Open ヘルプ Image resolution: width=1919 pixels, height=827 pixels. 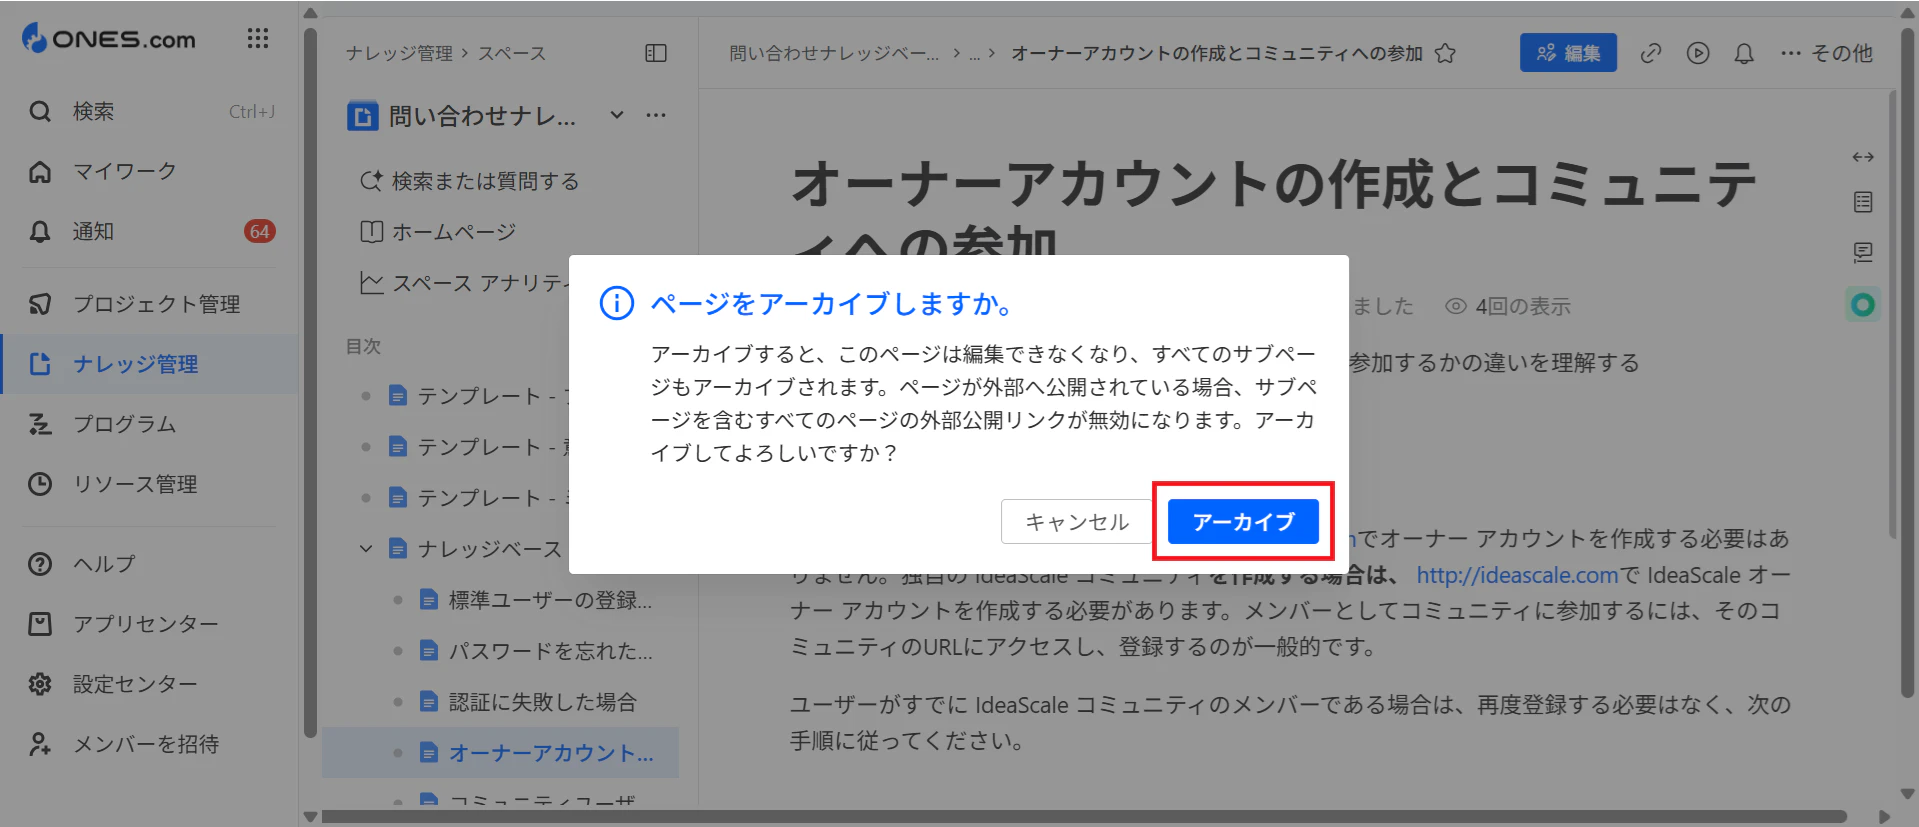[150, 564]
